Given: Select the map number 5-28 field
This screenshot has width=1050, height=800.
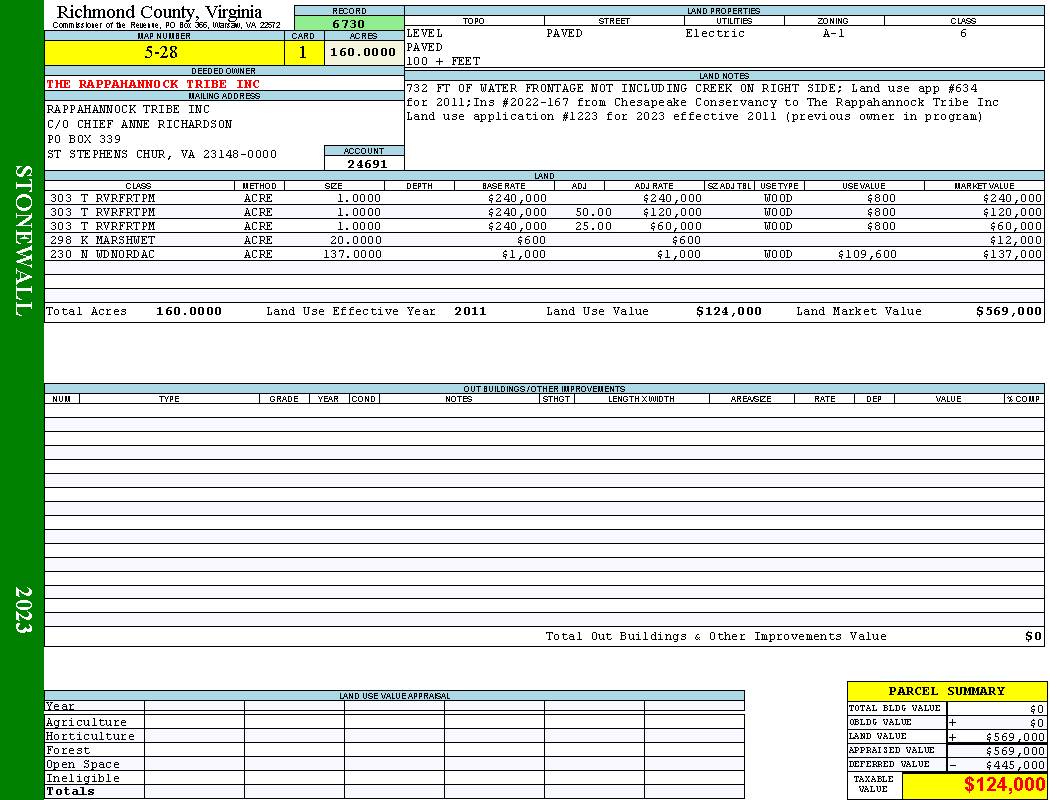Looking at the screenshot, I should tap(164, 53).
